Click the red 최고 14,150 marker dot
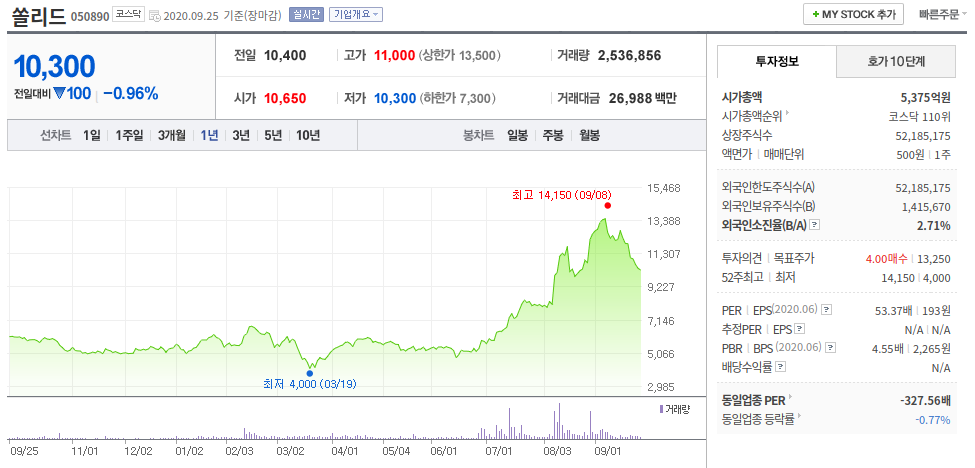The image size is (975, 468). pyautogui.click(x=608, y=206)
